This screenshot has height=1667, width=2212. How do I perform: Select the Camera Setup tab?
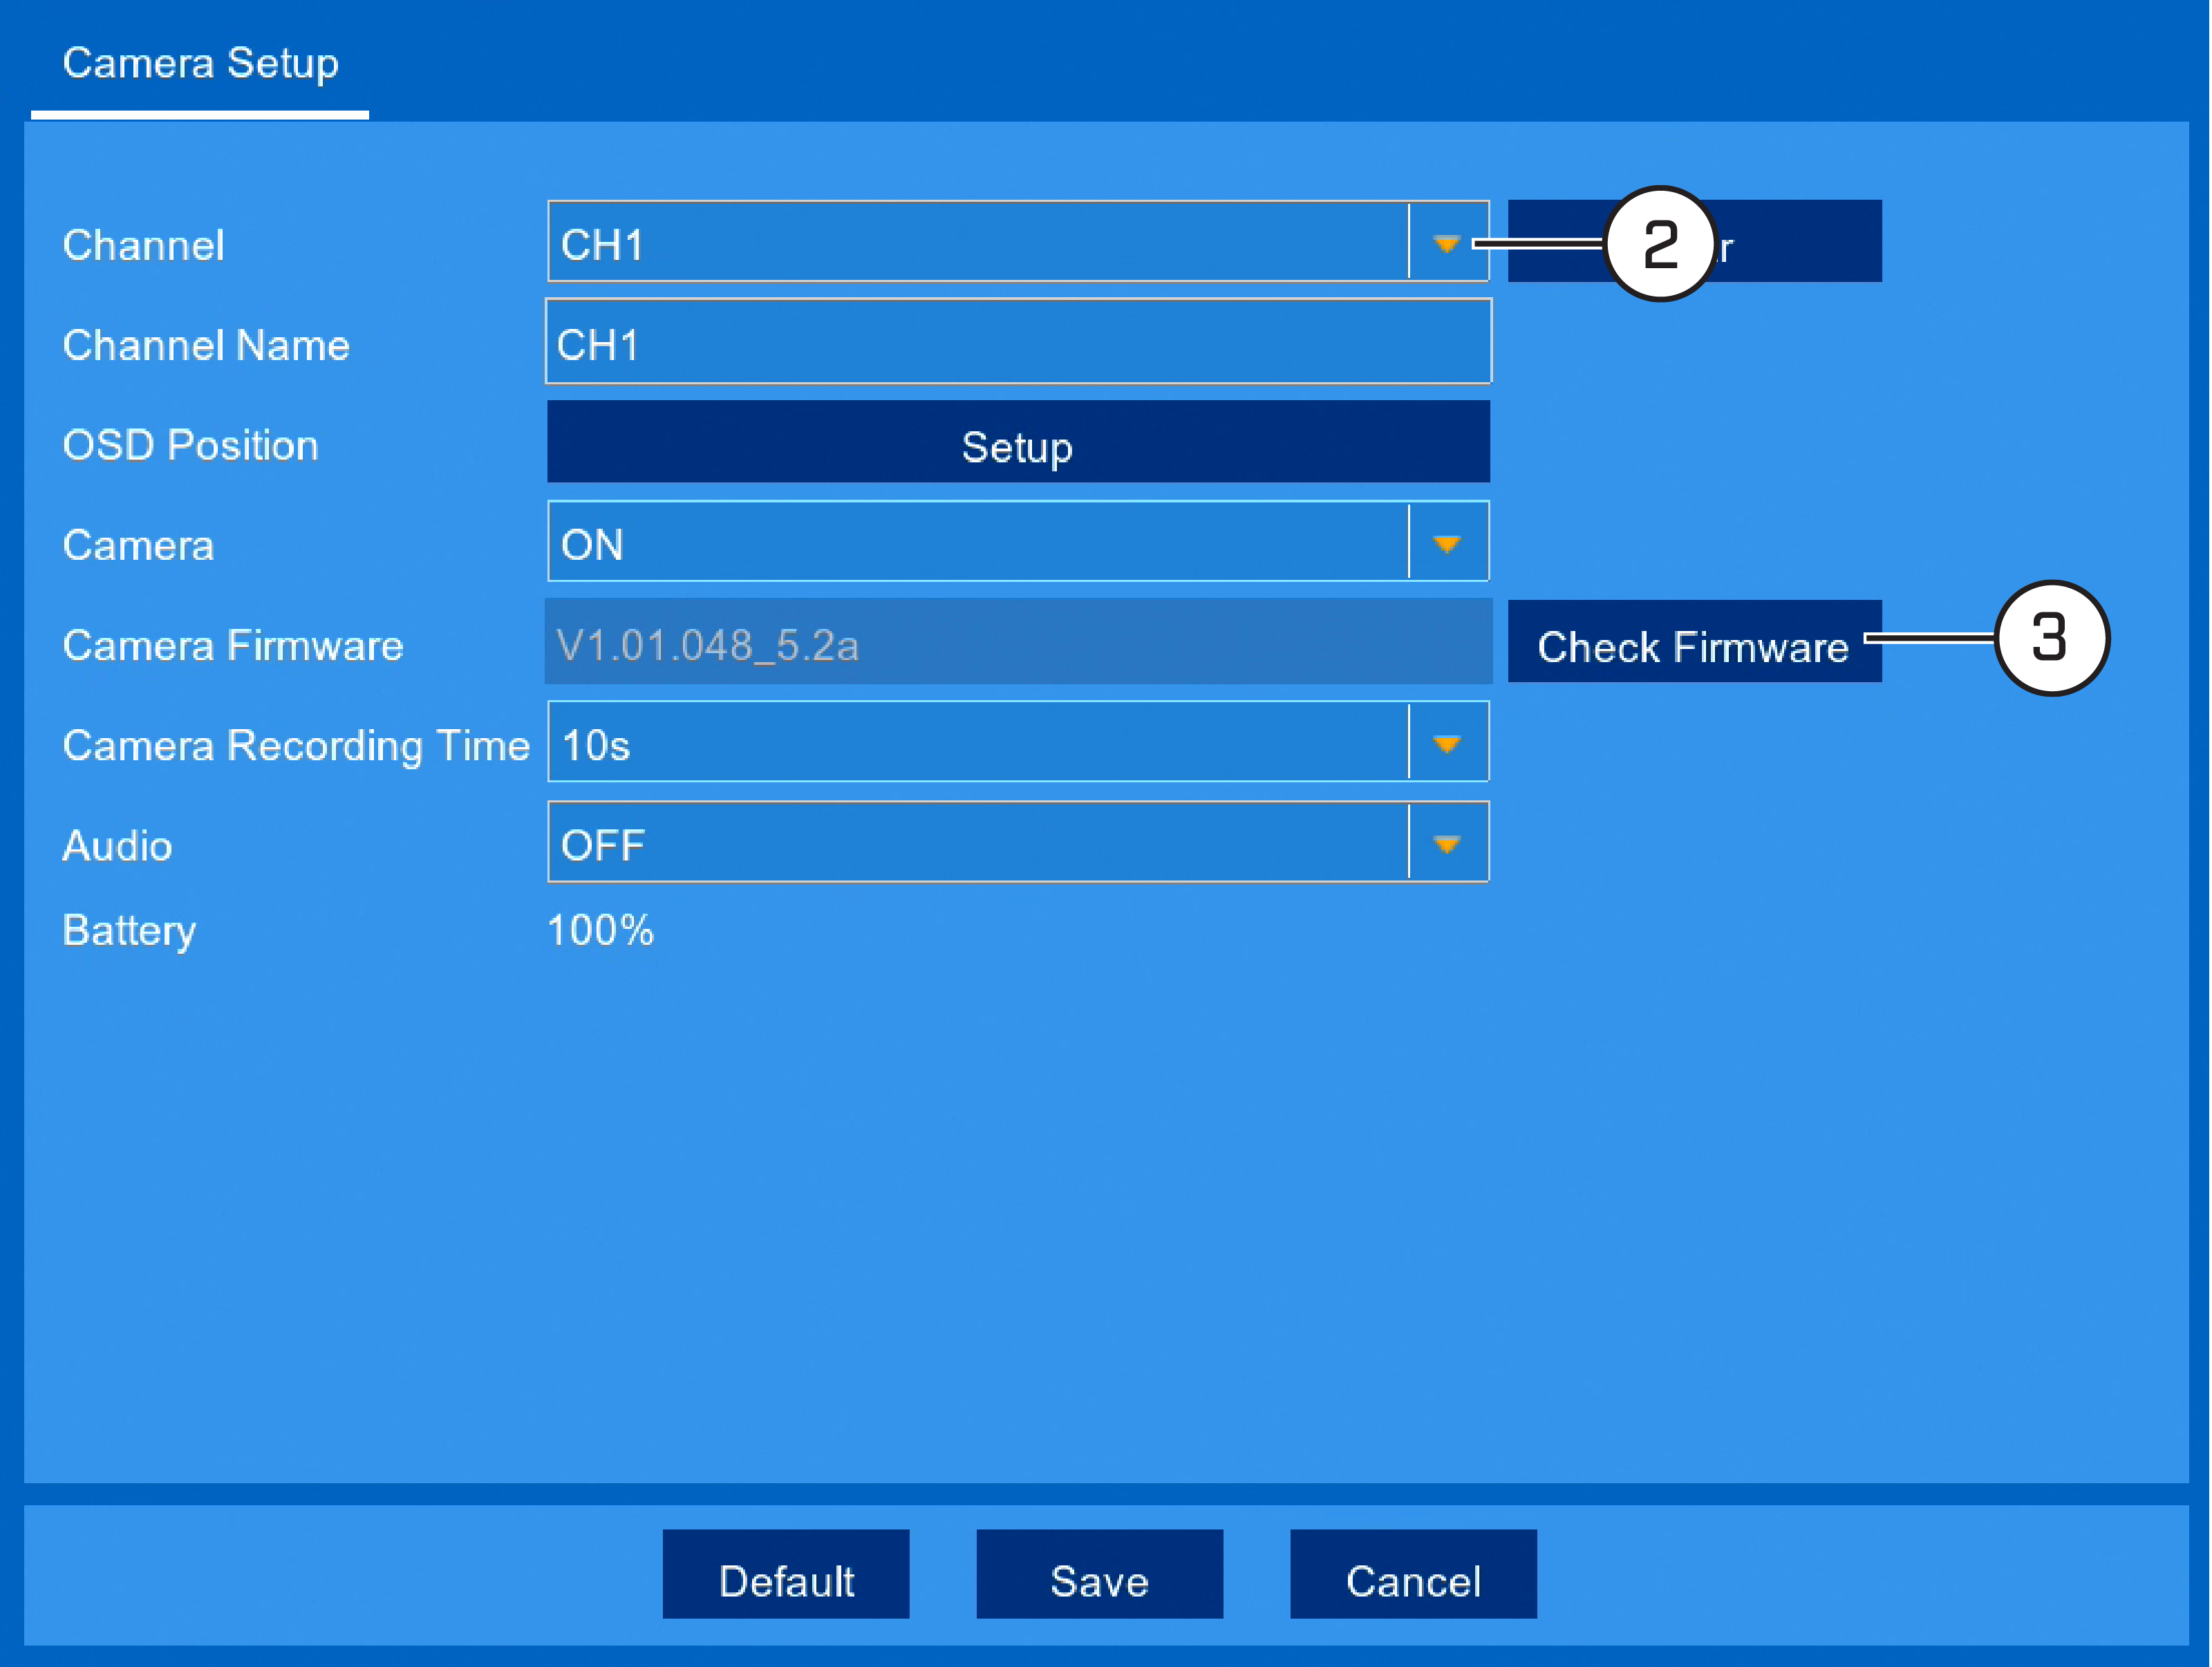pos(200,64)
